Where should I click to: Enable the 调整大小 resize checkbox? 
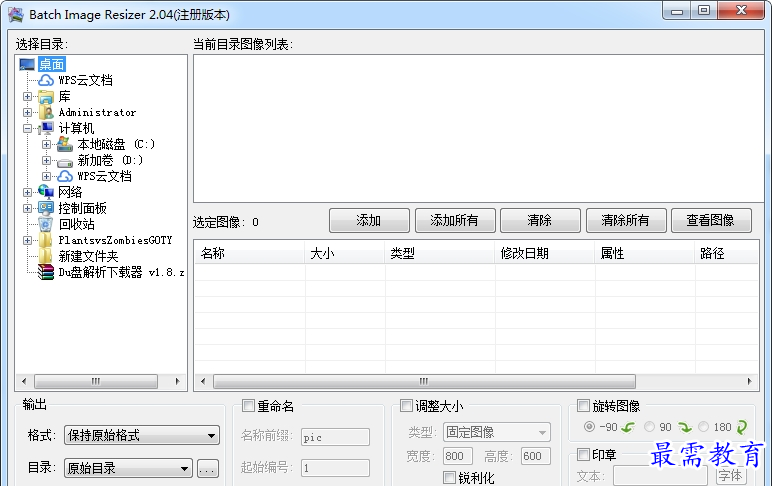(x=406, y=406)
